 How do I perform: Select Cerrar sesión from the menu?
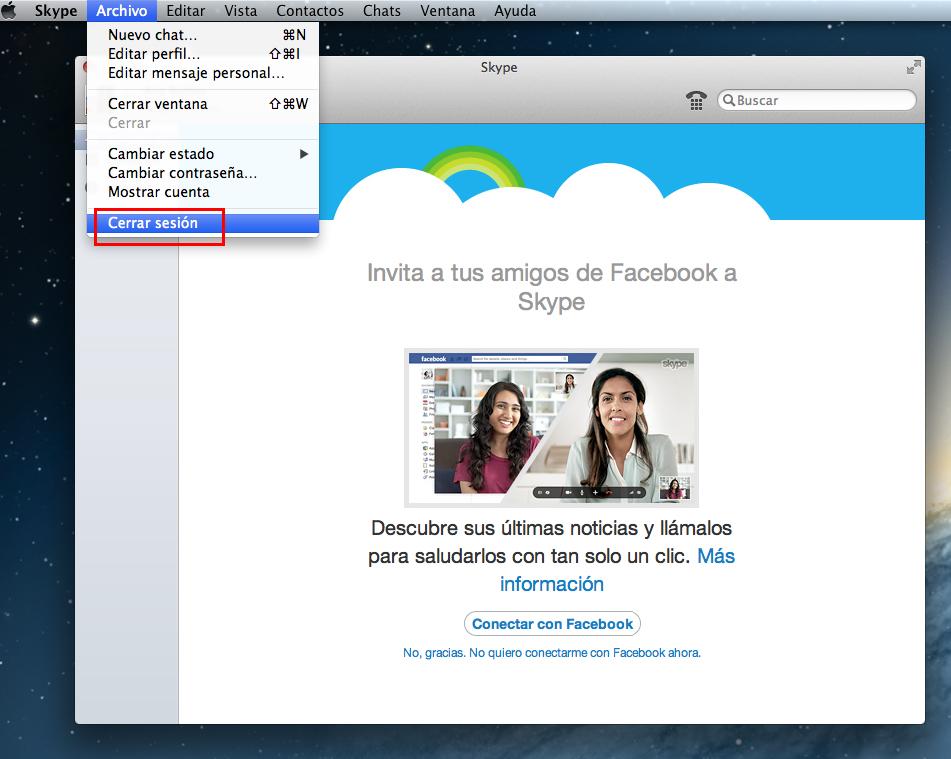tap(153, 223)
